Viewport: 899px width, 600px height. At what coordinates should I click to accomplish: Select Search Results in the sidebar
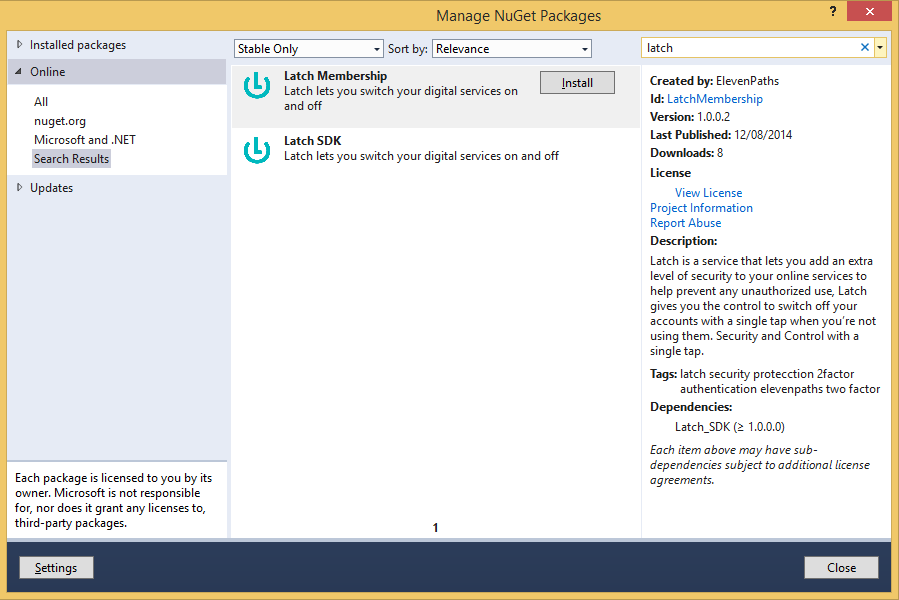[71, 159]
